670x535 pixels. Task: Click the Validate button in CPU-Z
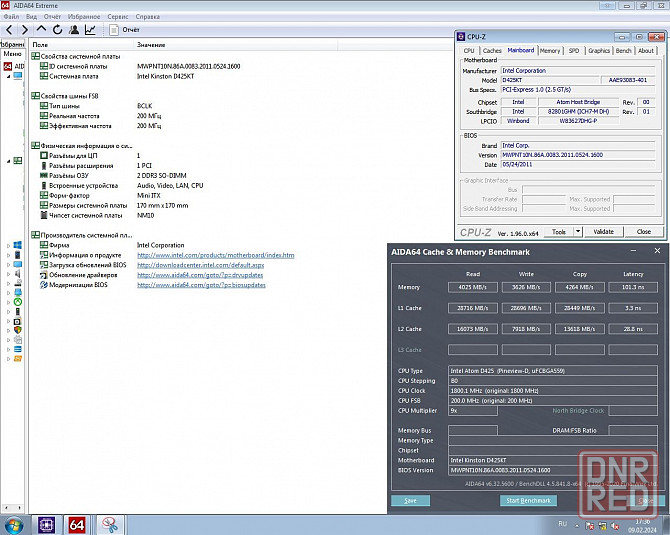pyautogui.click(x=603, y=231)
